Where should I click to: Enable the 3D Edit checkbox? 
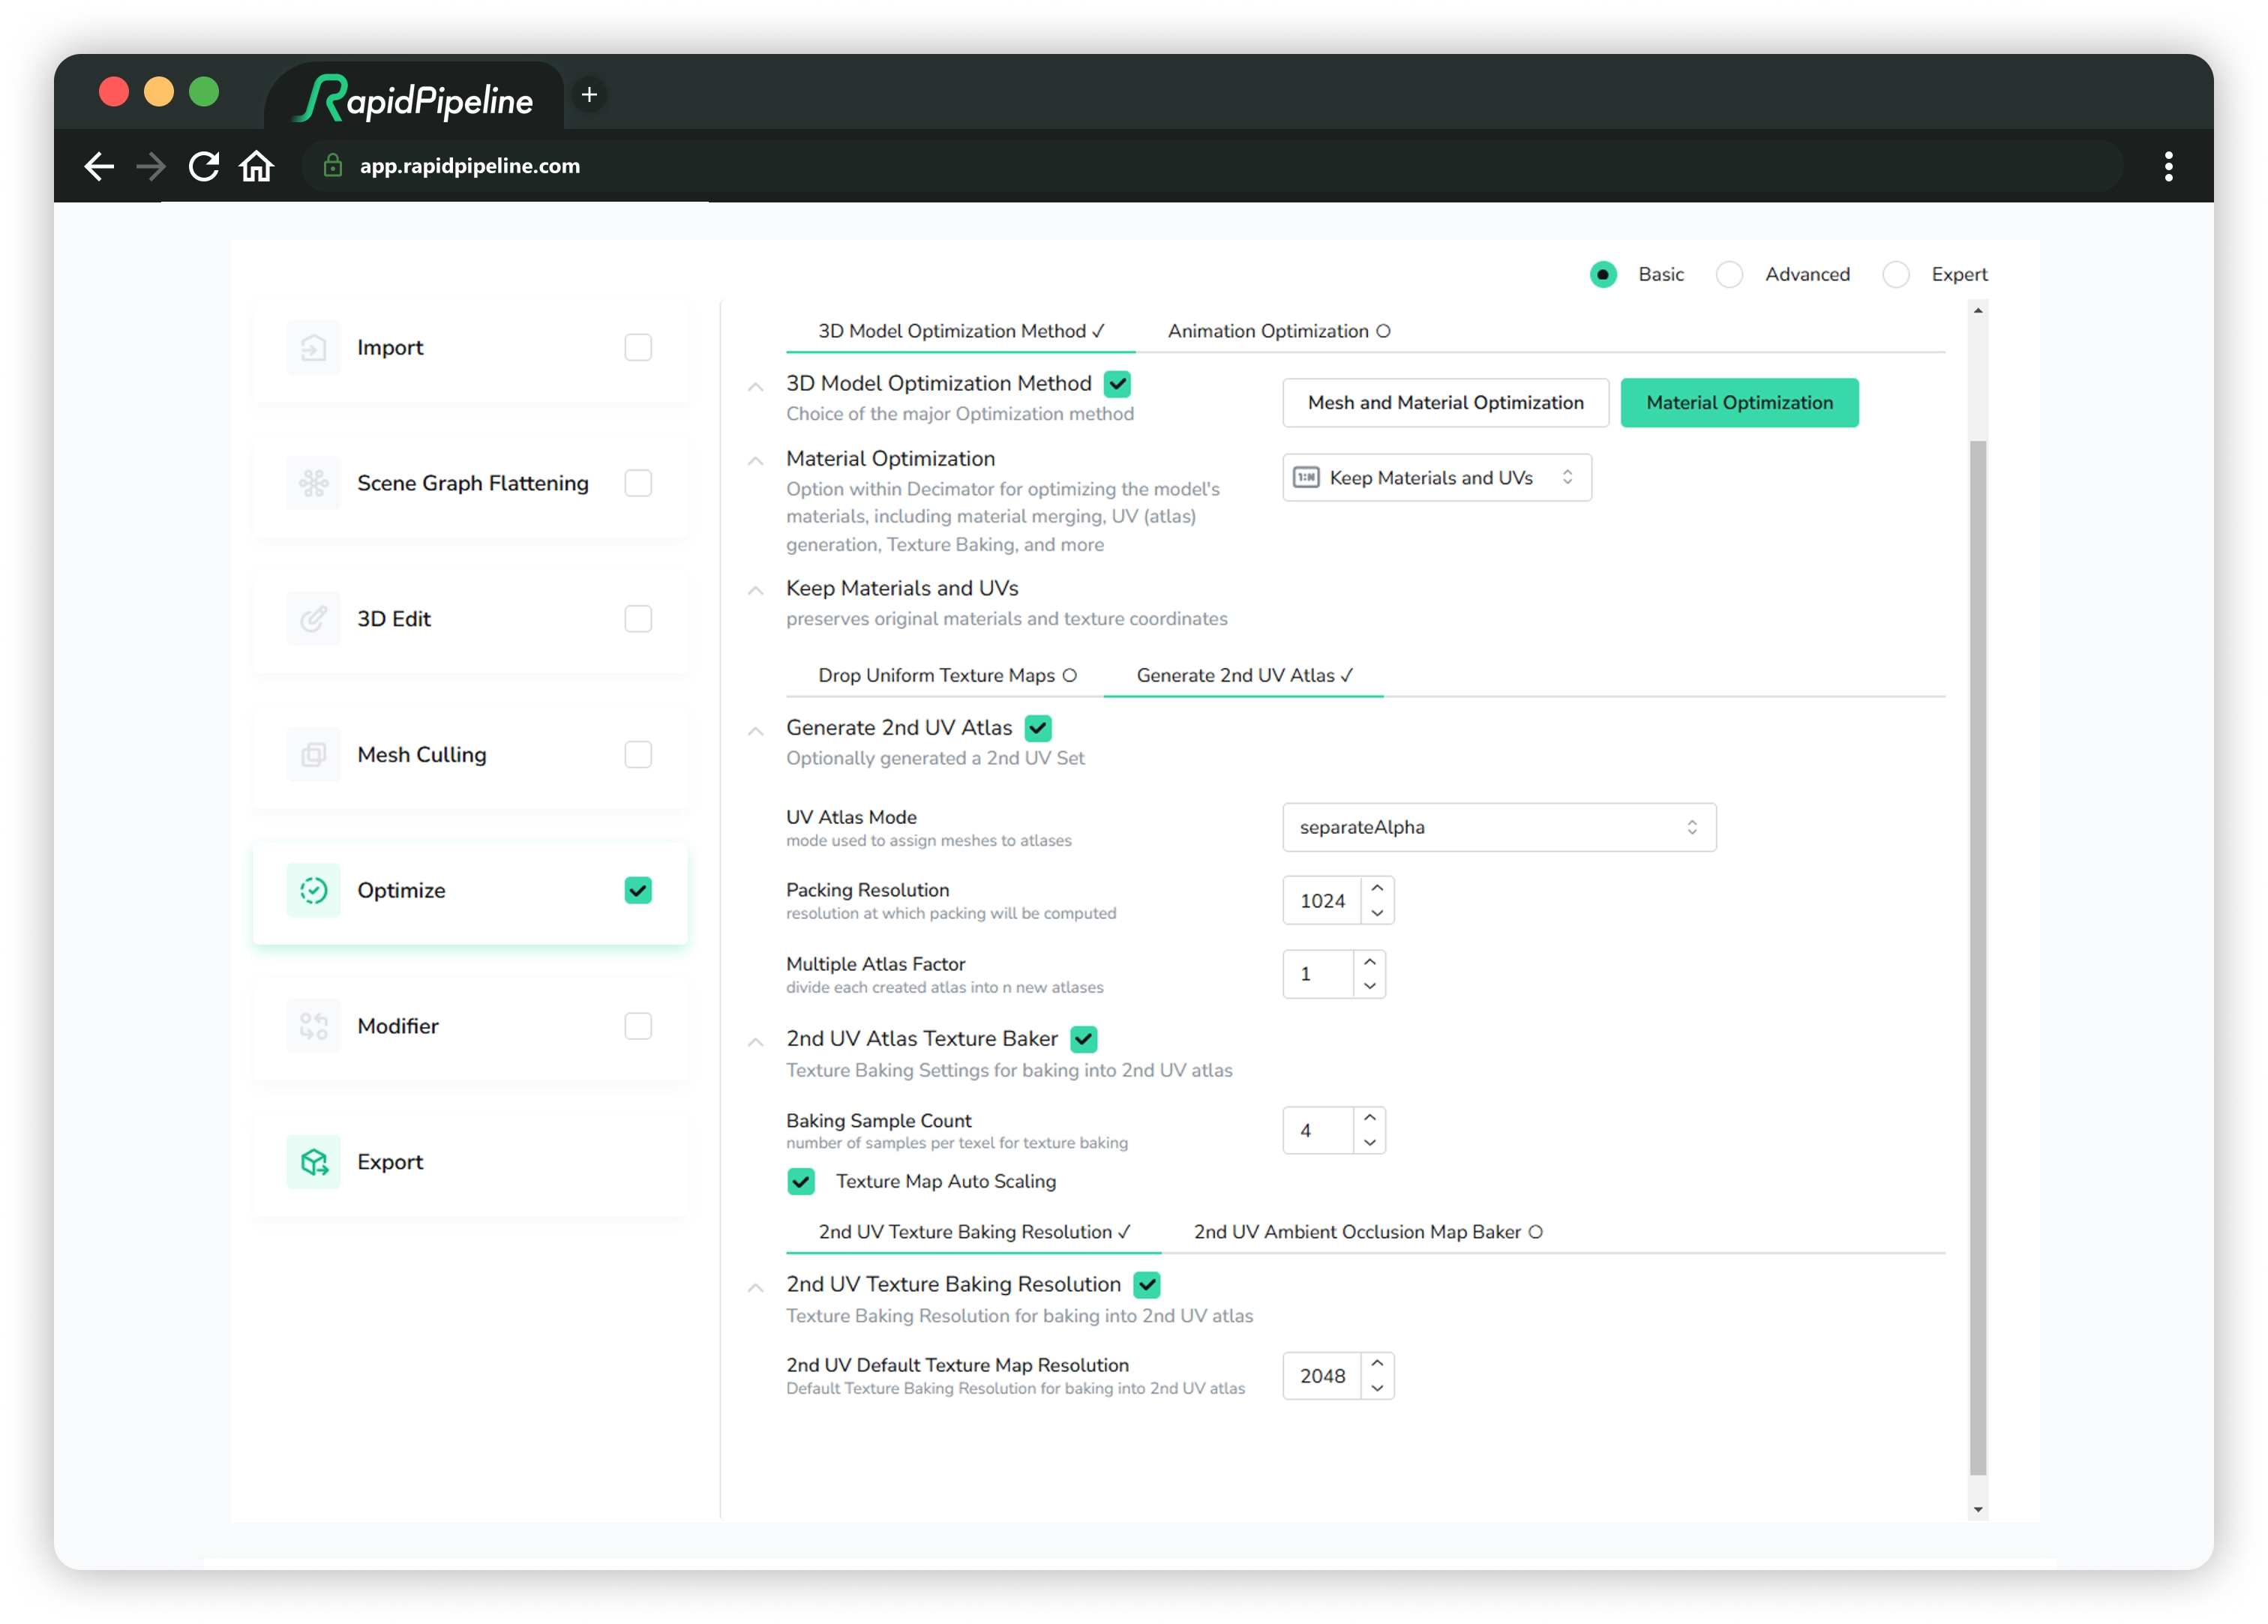click(638, 619)
